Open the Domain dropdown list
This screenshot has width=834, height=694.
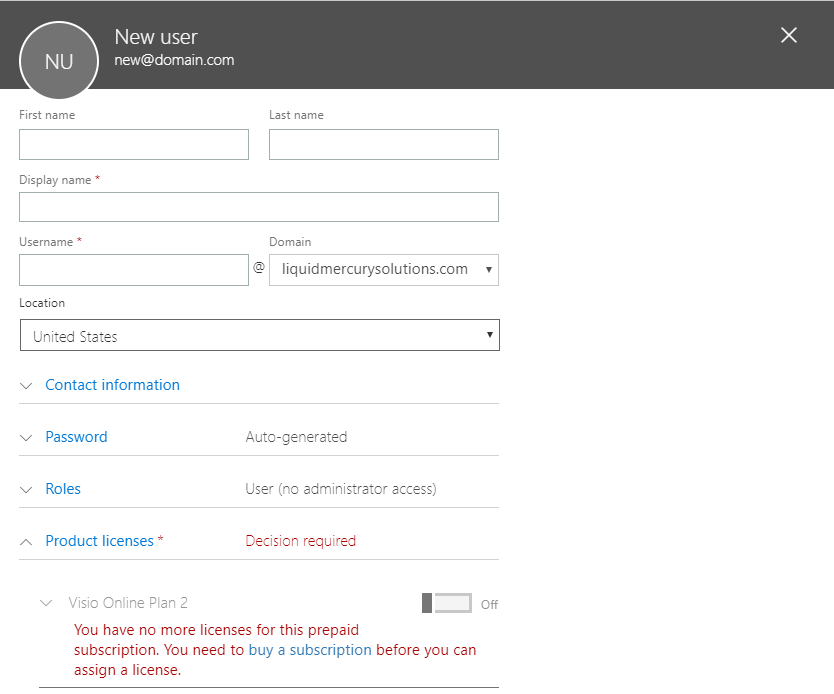(x=383, y=270)
